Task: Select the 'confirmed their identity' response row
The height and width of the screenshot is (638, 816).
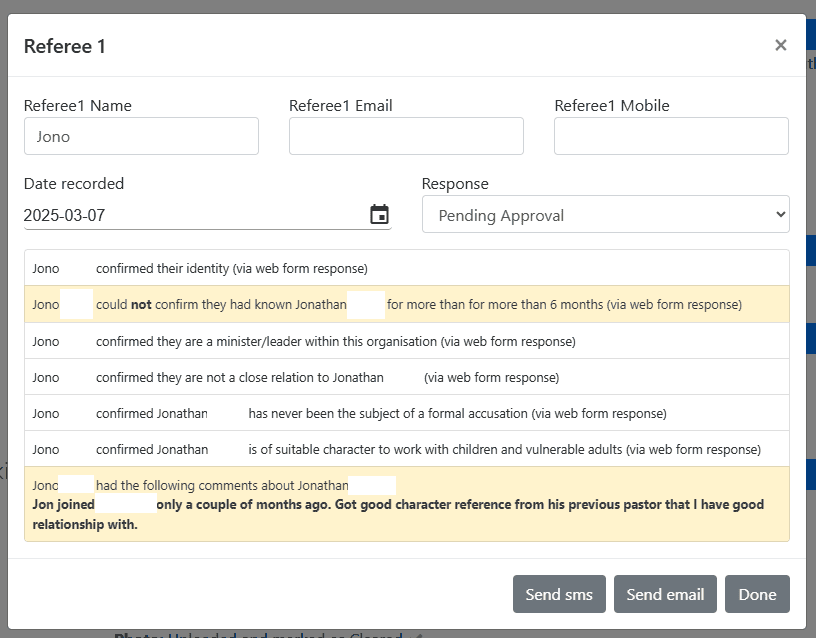Action: pos(406,268)
